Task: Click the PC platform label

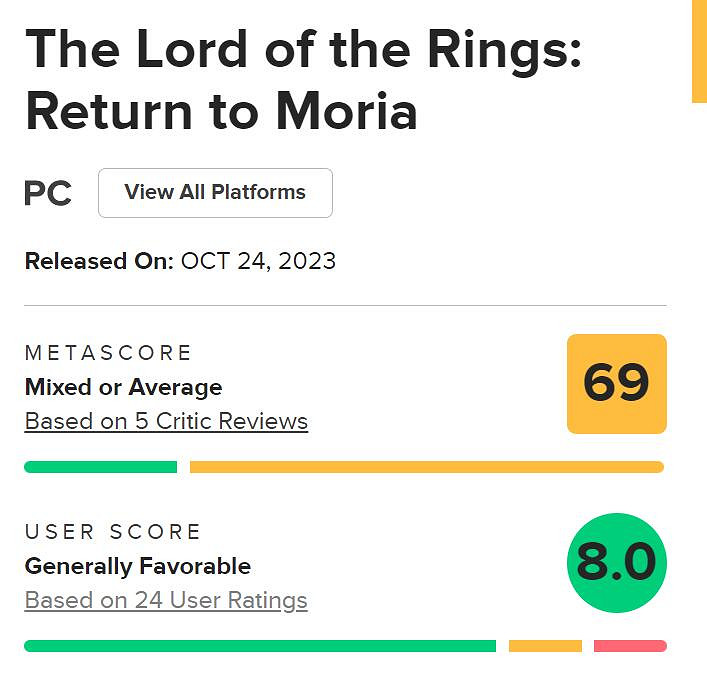Action: [48, 193]
